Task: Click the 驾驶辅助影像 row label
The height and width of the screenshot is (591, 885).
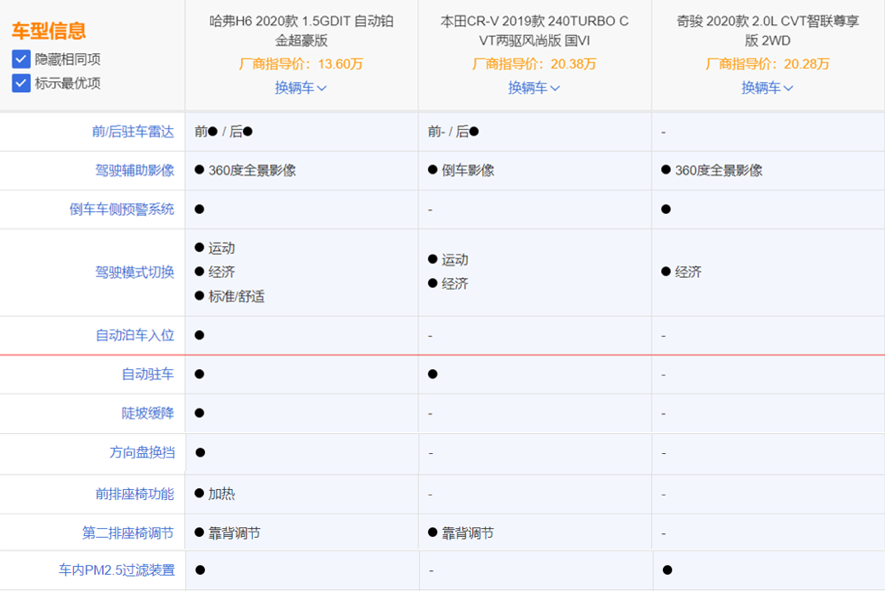Action: pyautogui.click(x=135, y=170)
